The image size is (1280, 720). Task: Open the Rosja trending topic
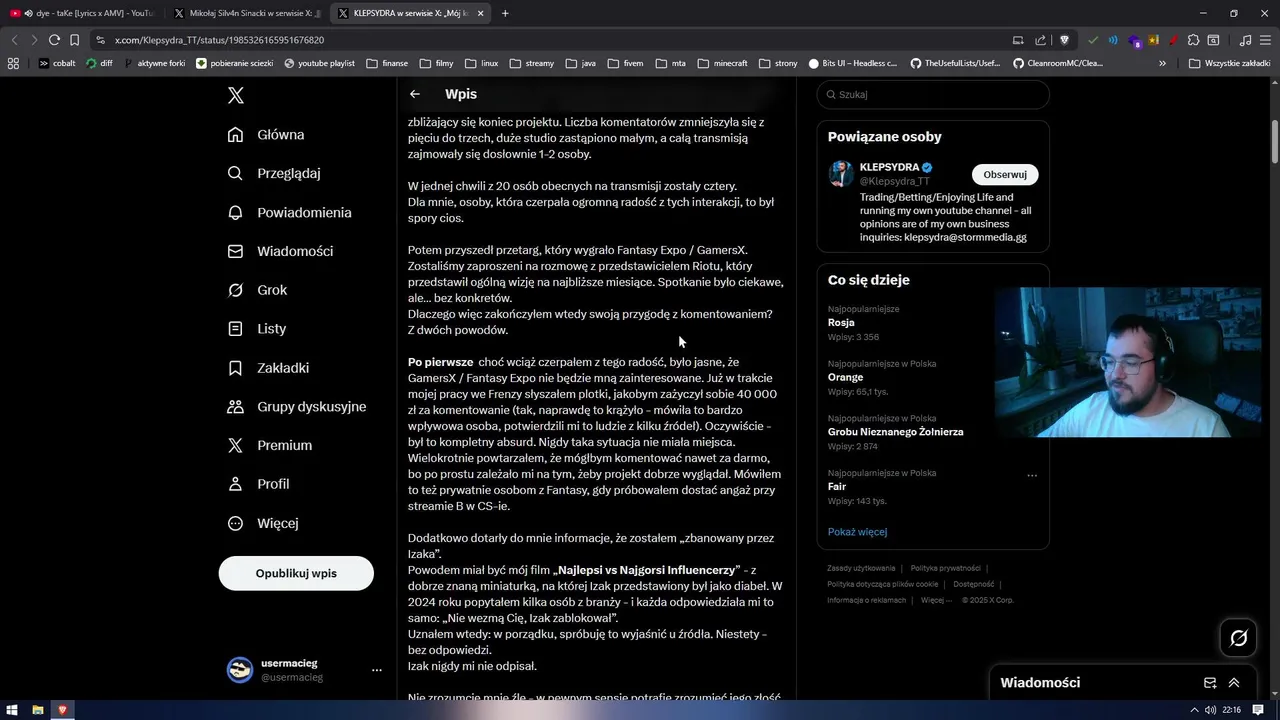[x=841, y=323]
